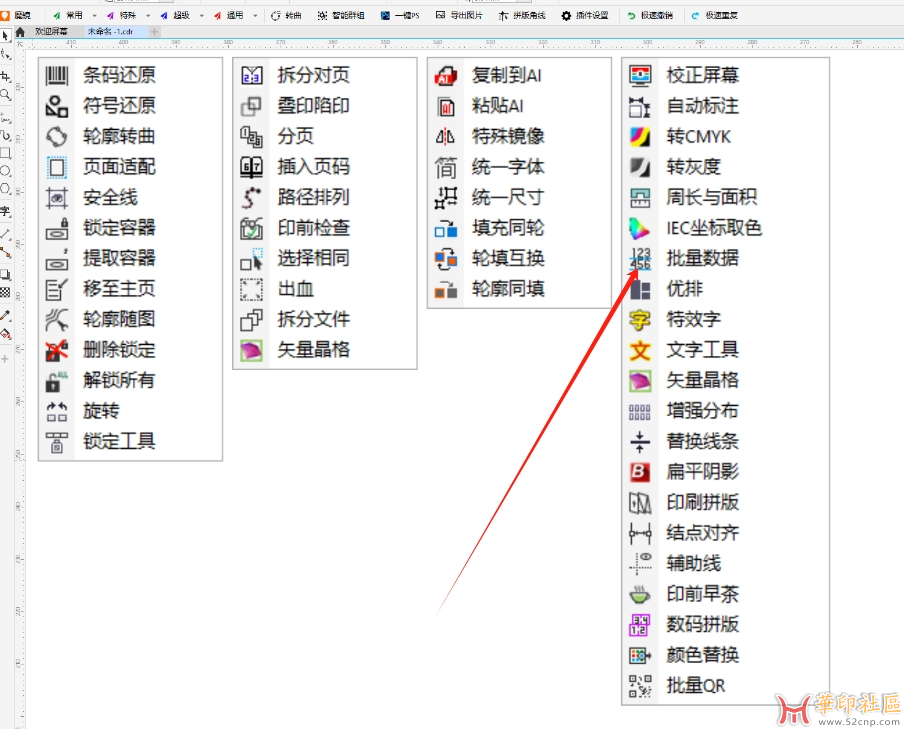Screen dimensions: 904x729
Task: Click the 解锁所有 unlock icon
Action: coord(56,381)
